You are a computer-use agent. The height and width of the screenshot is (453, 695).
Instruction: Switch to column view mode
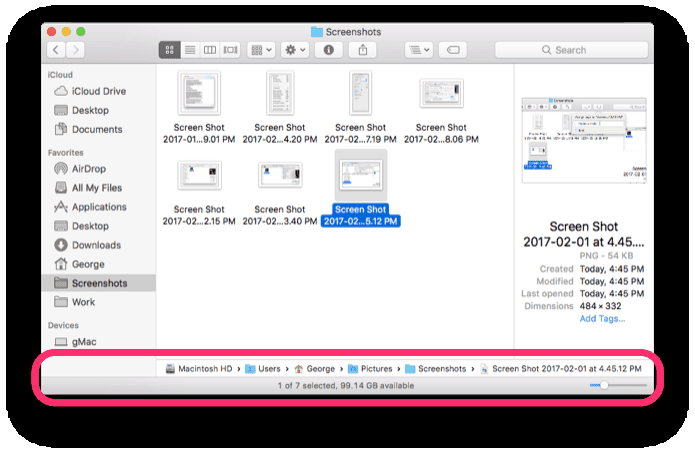tap(210, 50)
